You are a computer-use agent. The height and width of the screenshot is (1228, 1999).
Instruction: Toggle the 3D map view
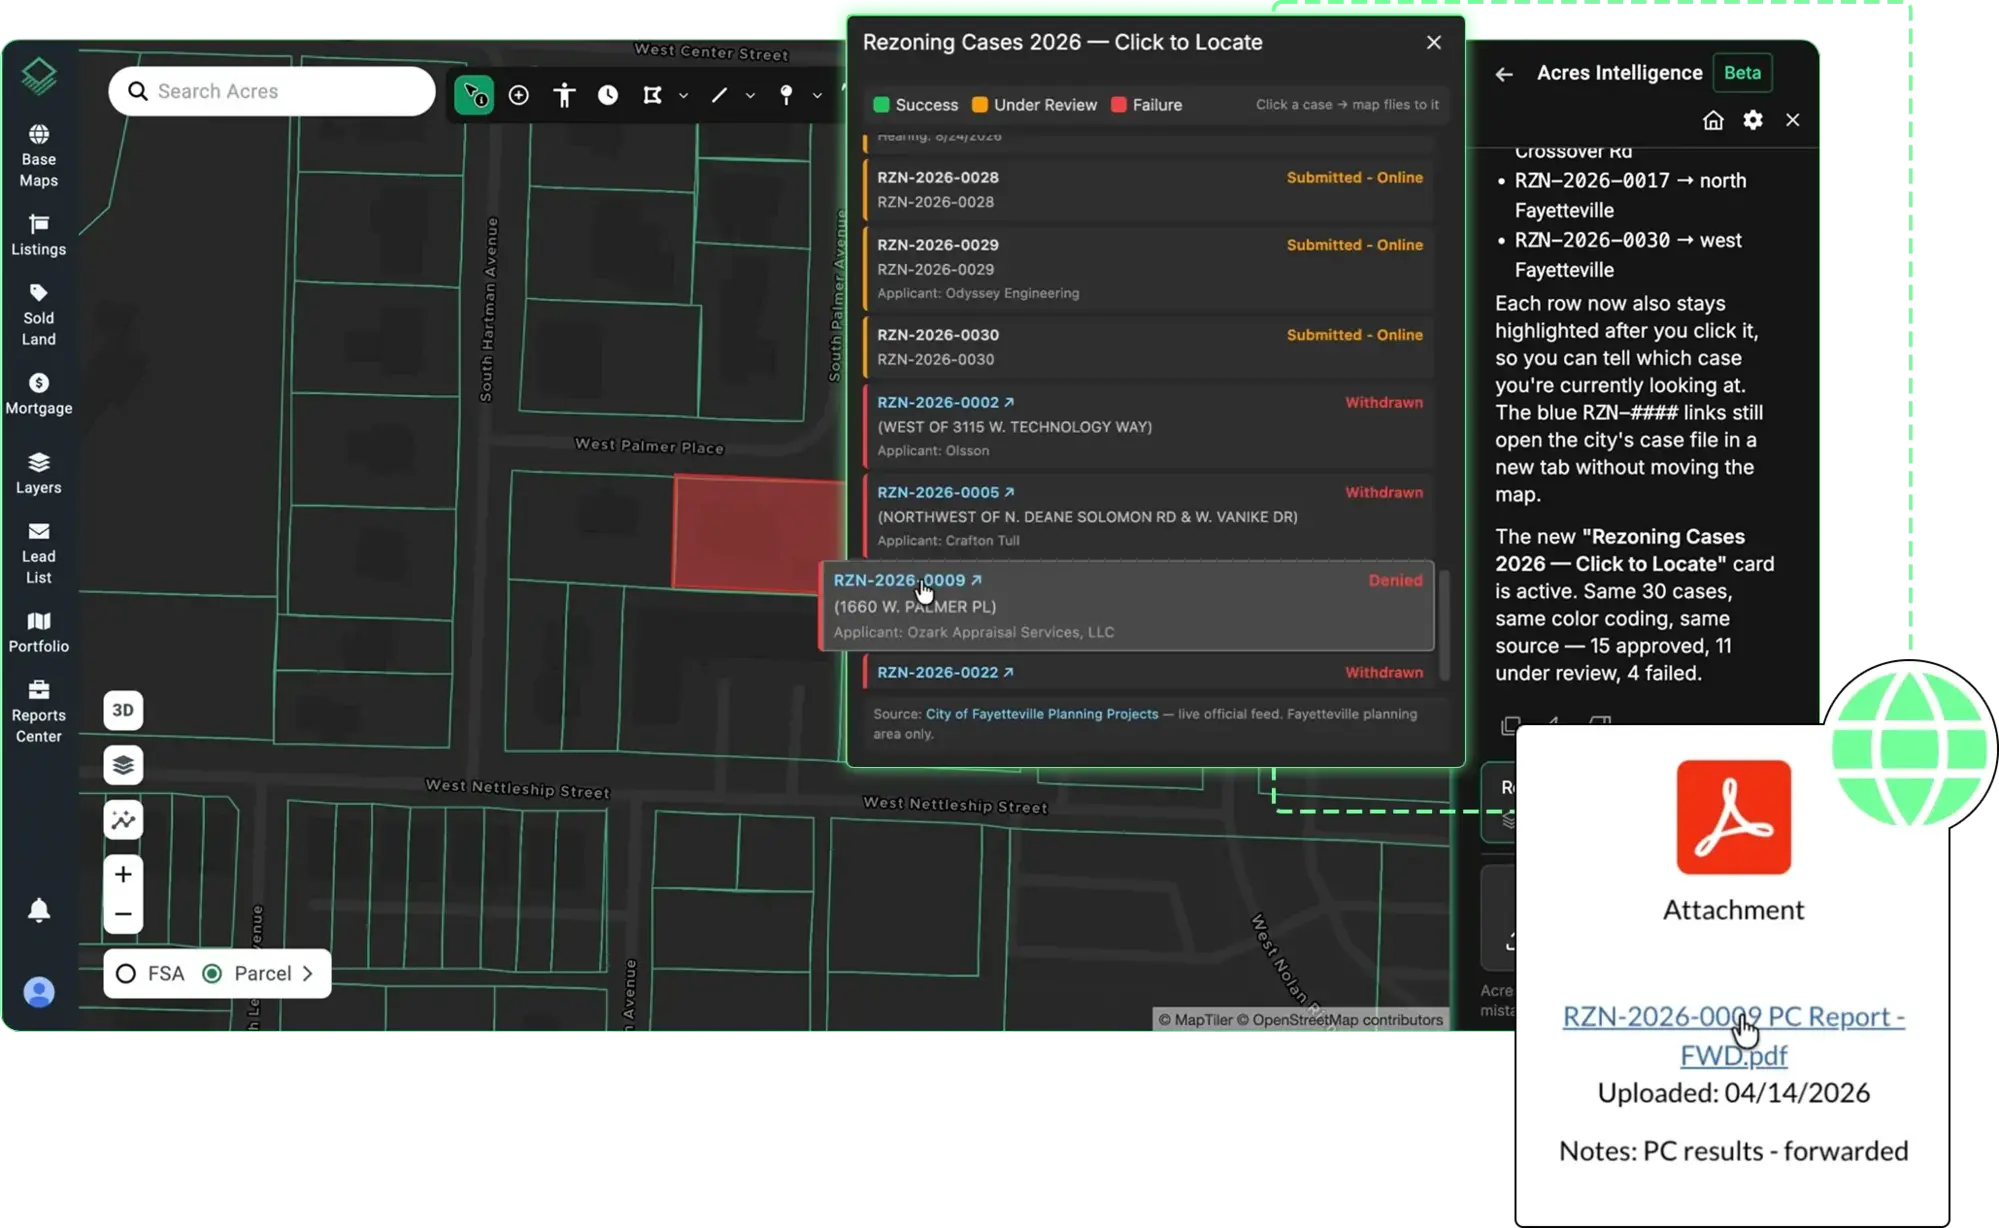coord(123,710)
